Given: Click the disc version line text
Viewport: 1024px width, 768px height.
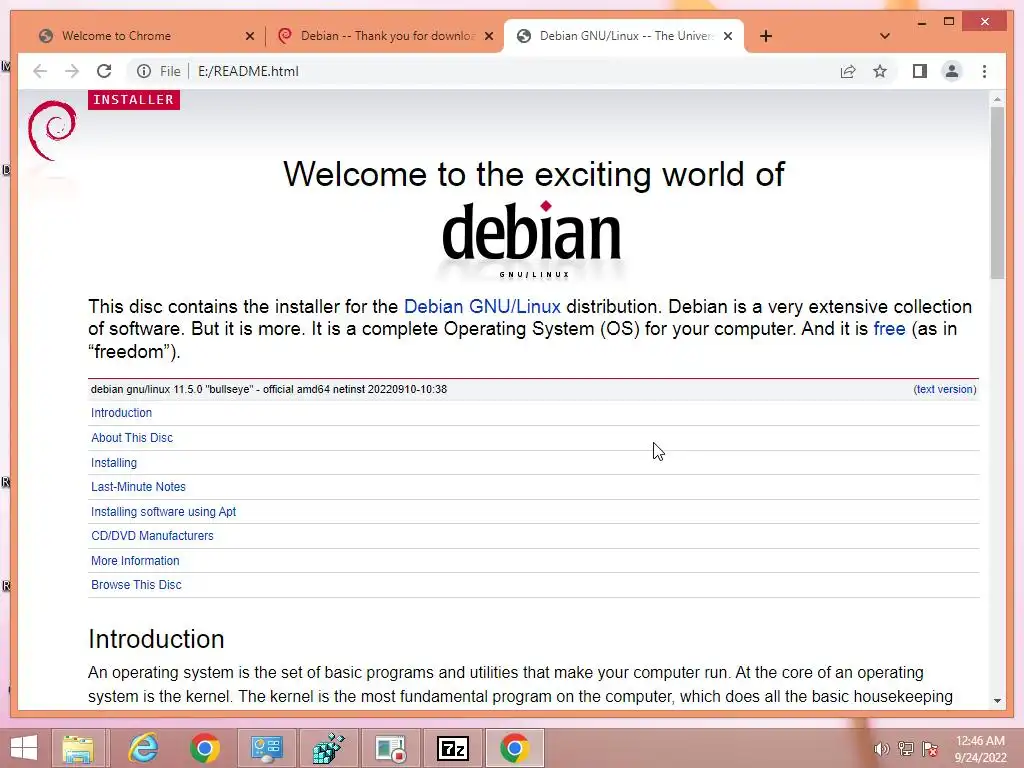Looking at the screenshot, I should pos(269,389).
